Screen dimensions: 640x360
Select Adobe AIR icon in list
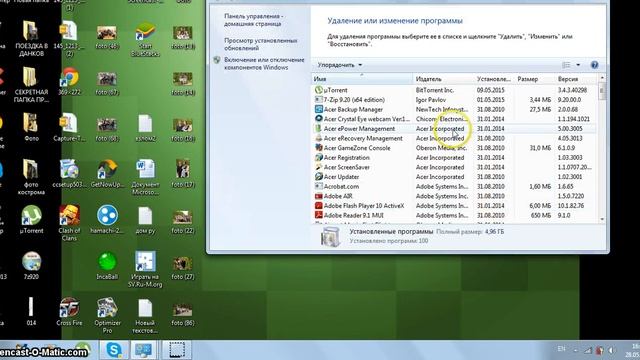click(319, 196)
